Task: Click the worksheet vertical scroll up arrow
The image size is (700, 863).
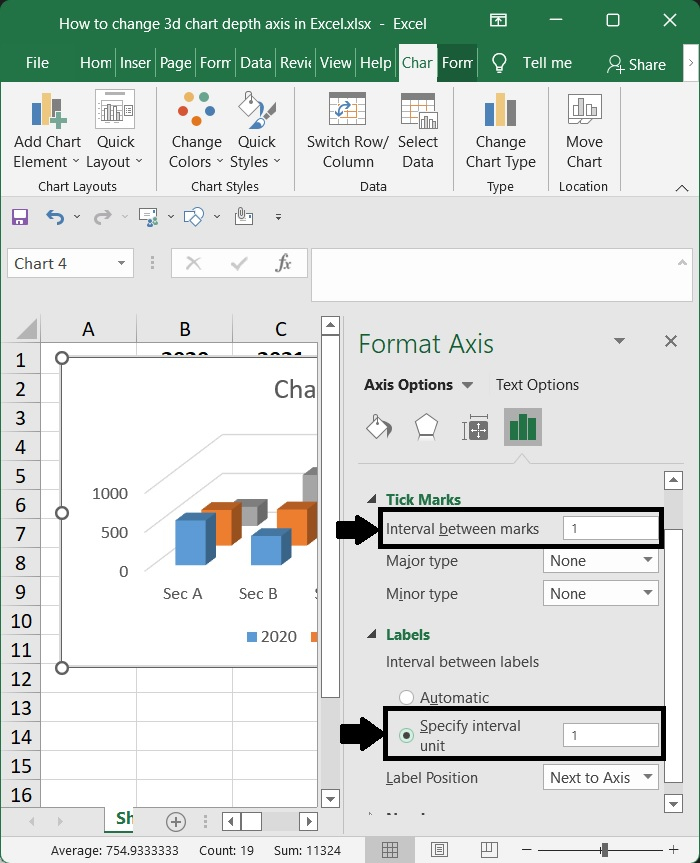Action: click(x=330, y=325)
